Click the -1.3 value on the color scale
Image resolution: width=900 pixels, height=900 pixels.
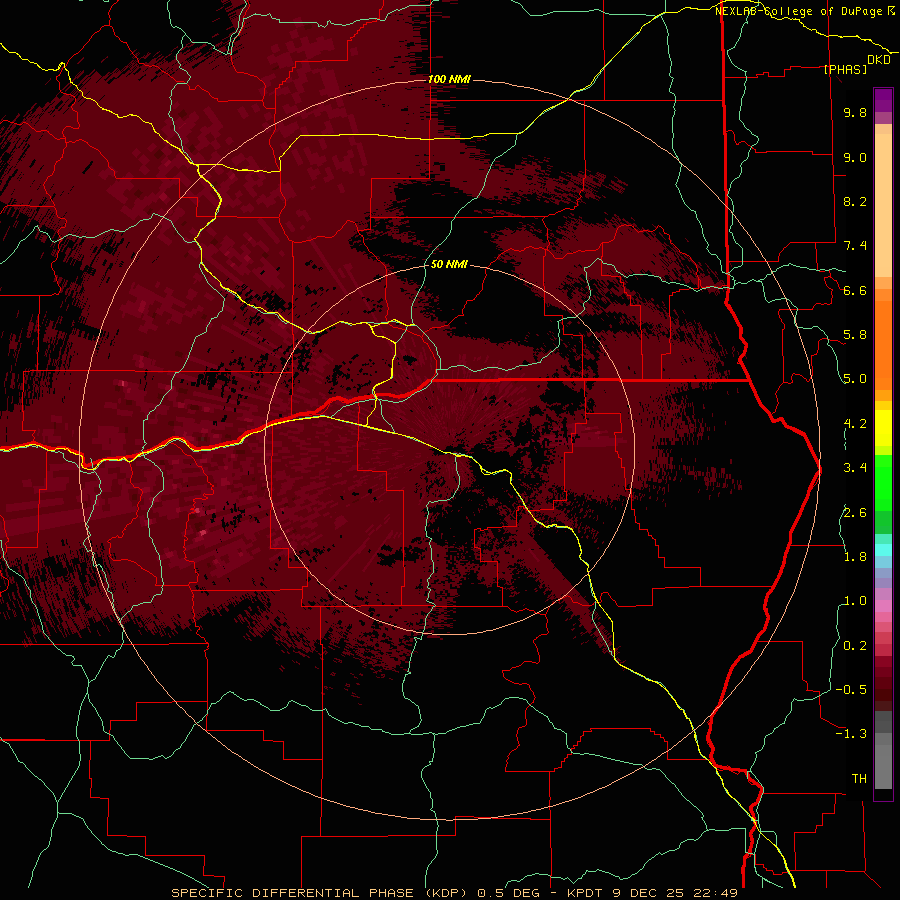point(852,734)
